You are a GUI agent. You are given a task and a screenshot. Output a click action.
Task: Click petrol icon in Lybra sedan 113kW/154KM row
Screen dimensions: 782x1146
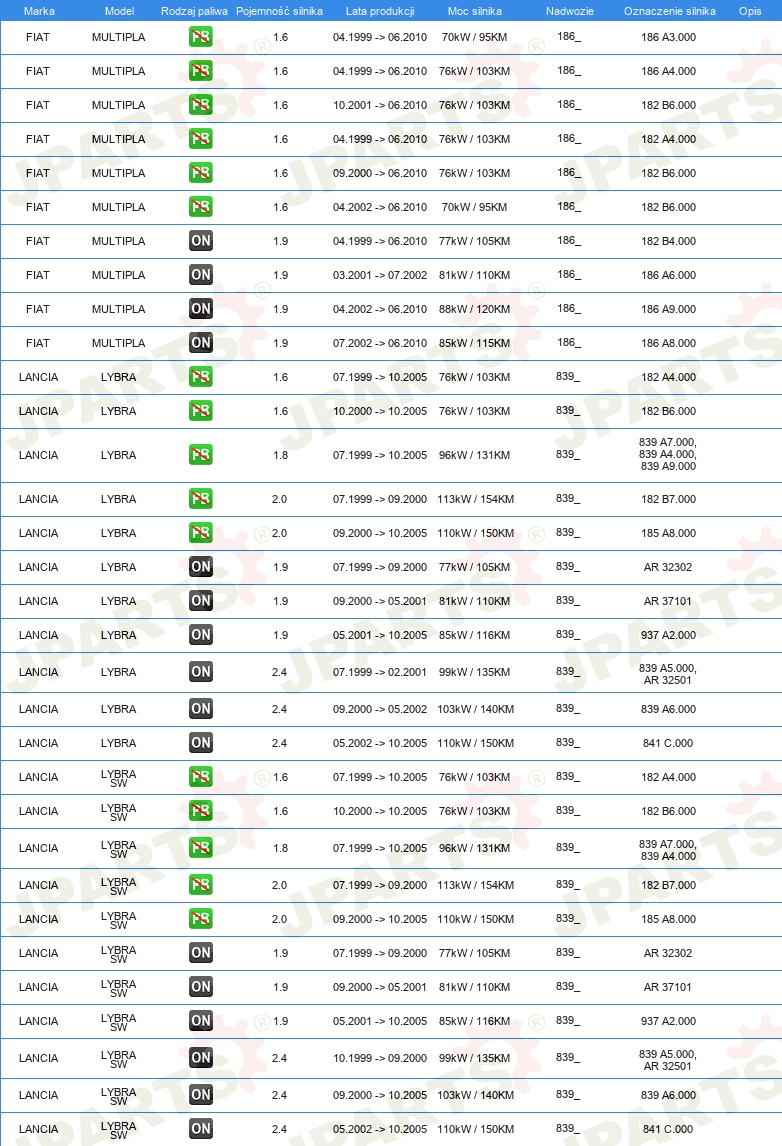tap(200, 498)
